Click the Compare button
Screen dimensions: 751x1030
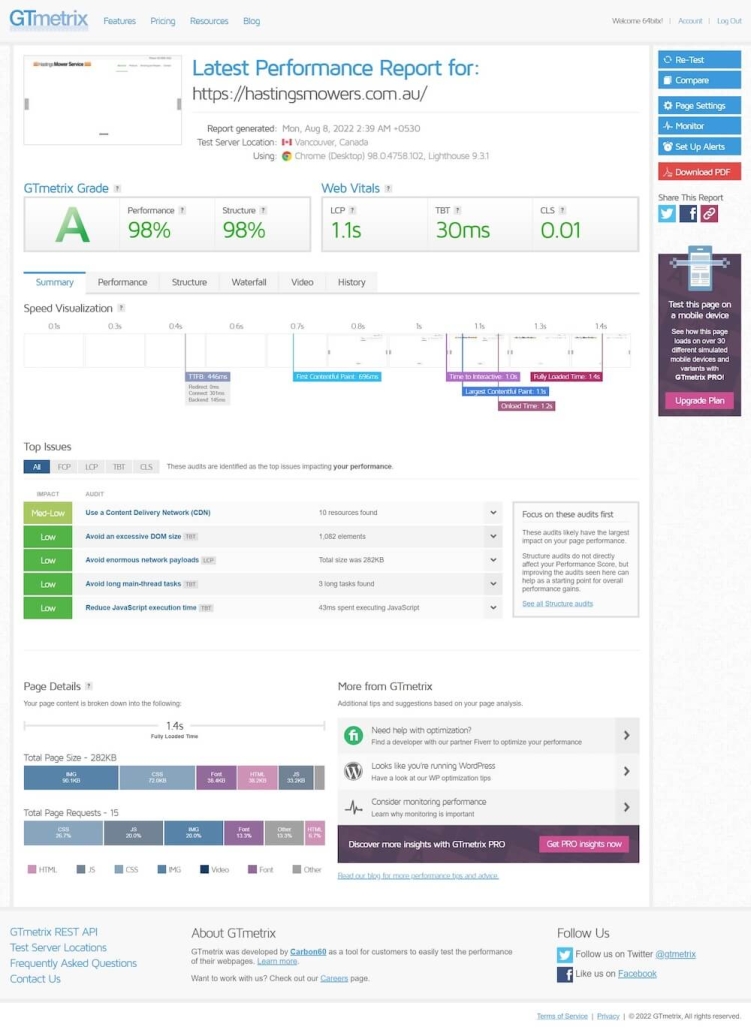[x=700, y=80]
